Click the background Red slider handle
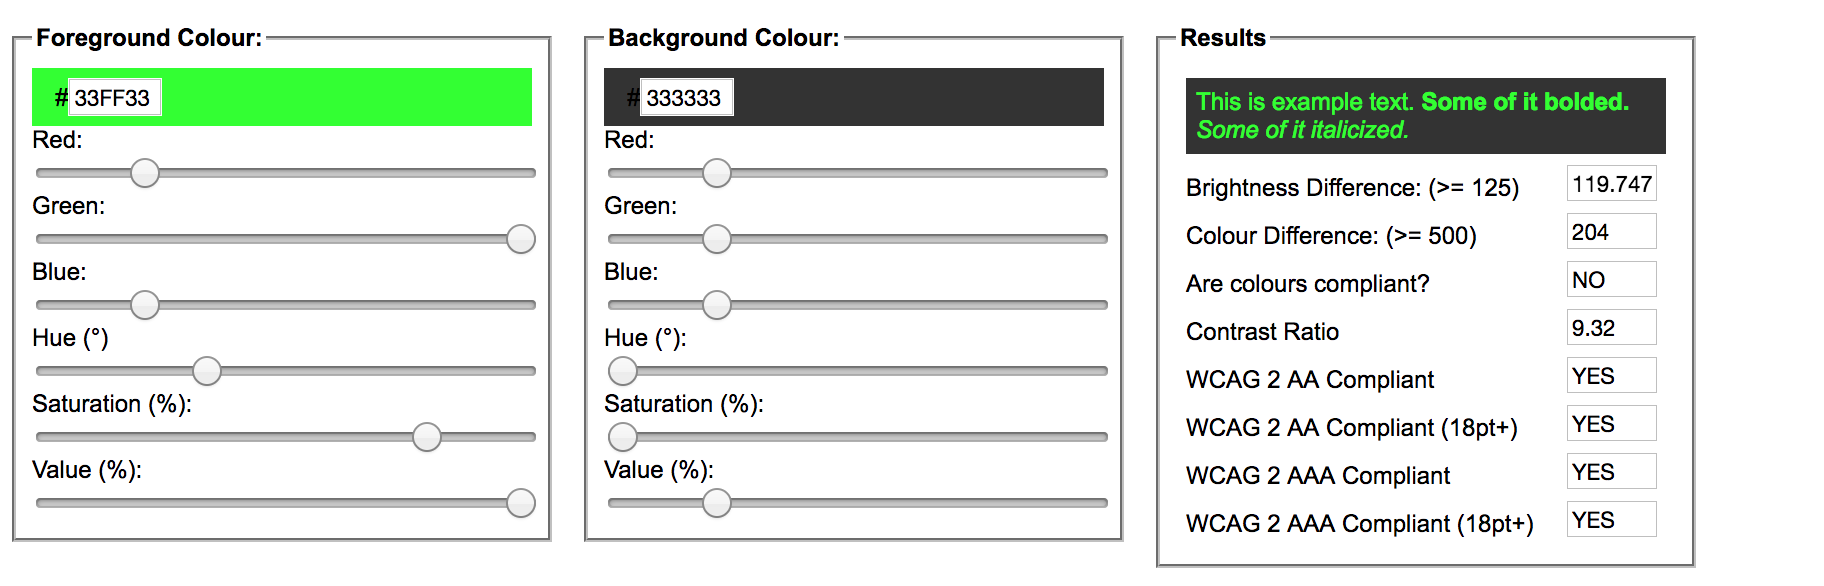The width and height of the screenshot is (1824, 586). coord(717,173)
